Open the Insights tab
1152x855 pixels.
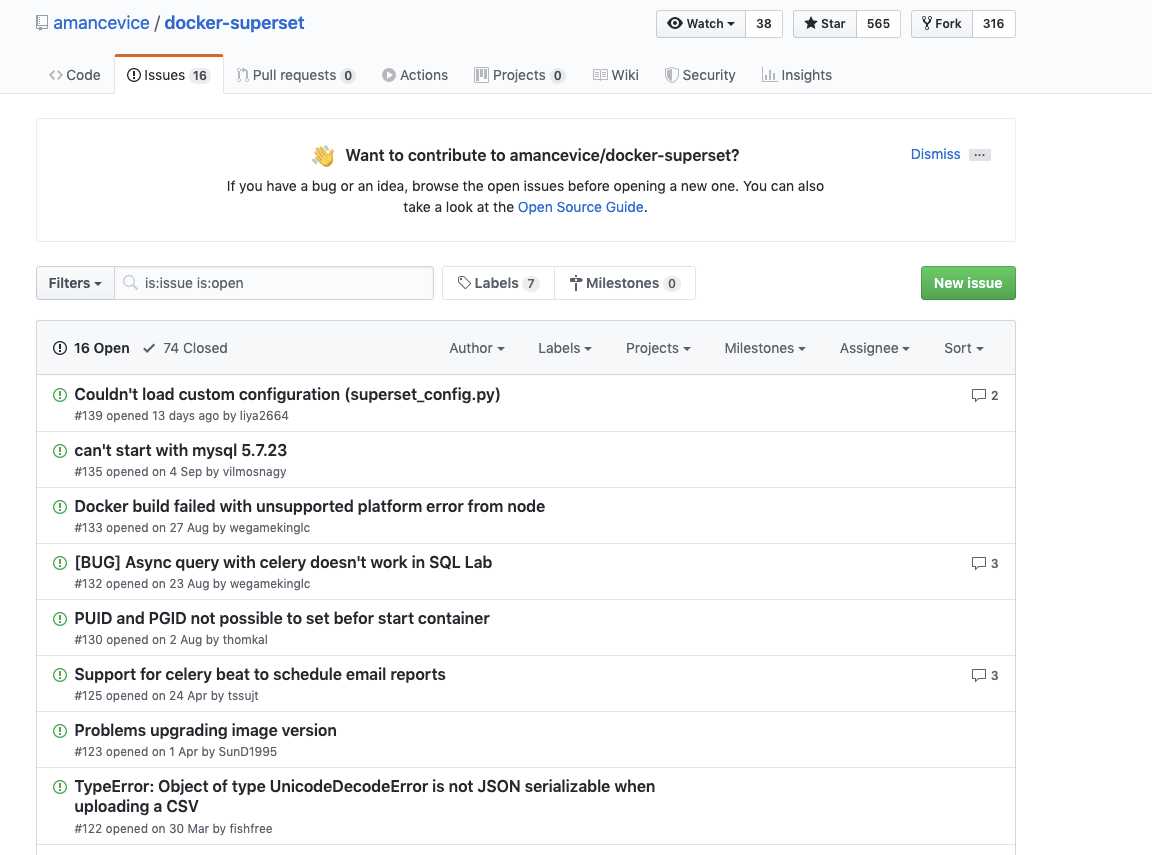(x=797, y=75)
